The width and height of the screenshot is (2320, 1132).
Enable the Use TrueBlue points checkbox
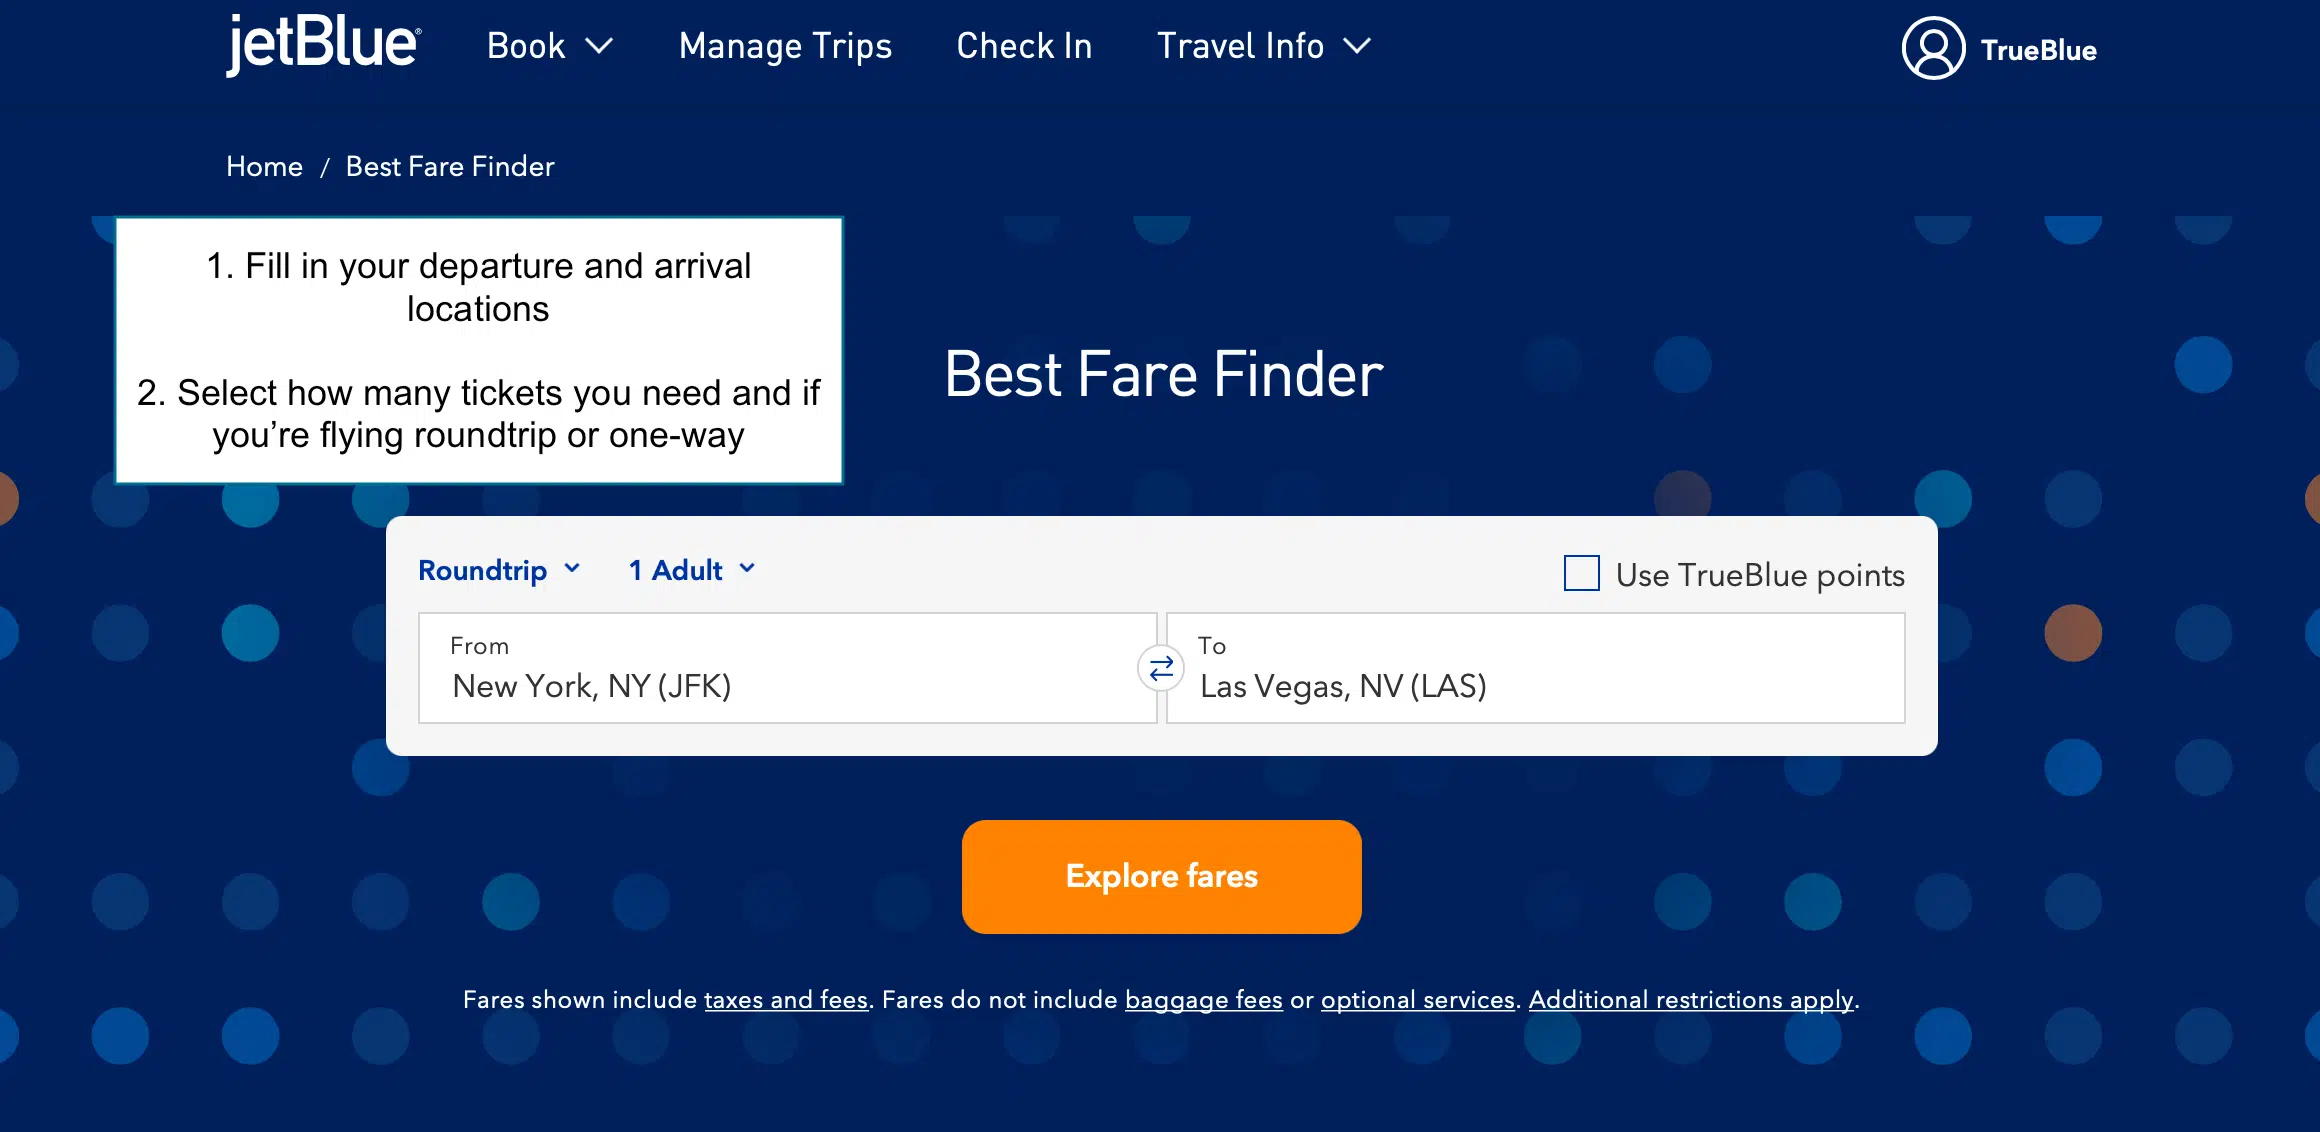[x=1581, y=573]
